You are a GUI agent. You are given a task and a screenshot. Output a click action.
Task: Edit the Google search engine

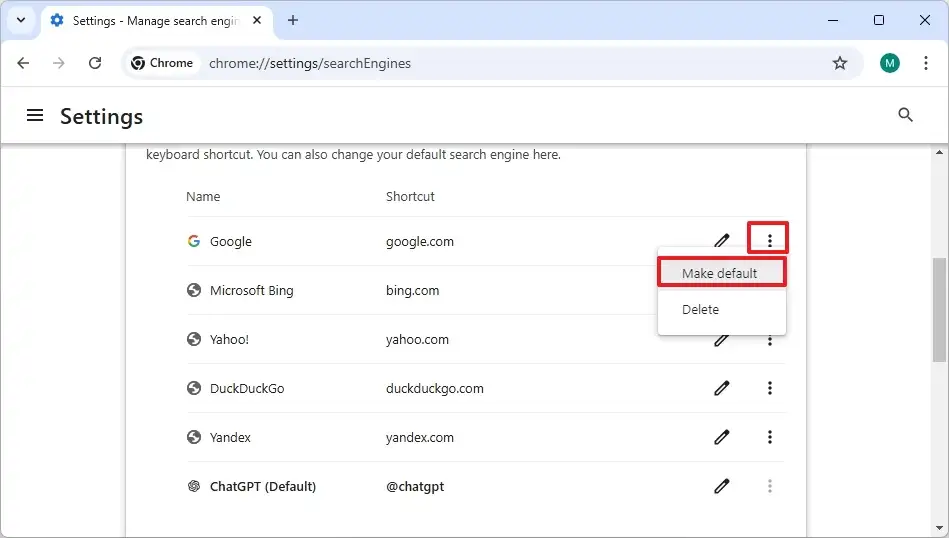pyautogui.click(x=721, y=241)
